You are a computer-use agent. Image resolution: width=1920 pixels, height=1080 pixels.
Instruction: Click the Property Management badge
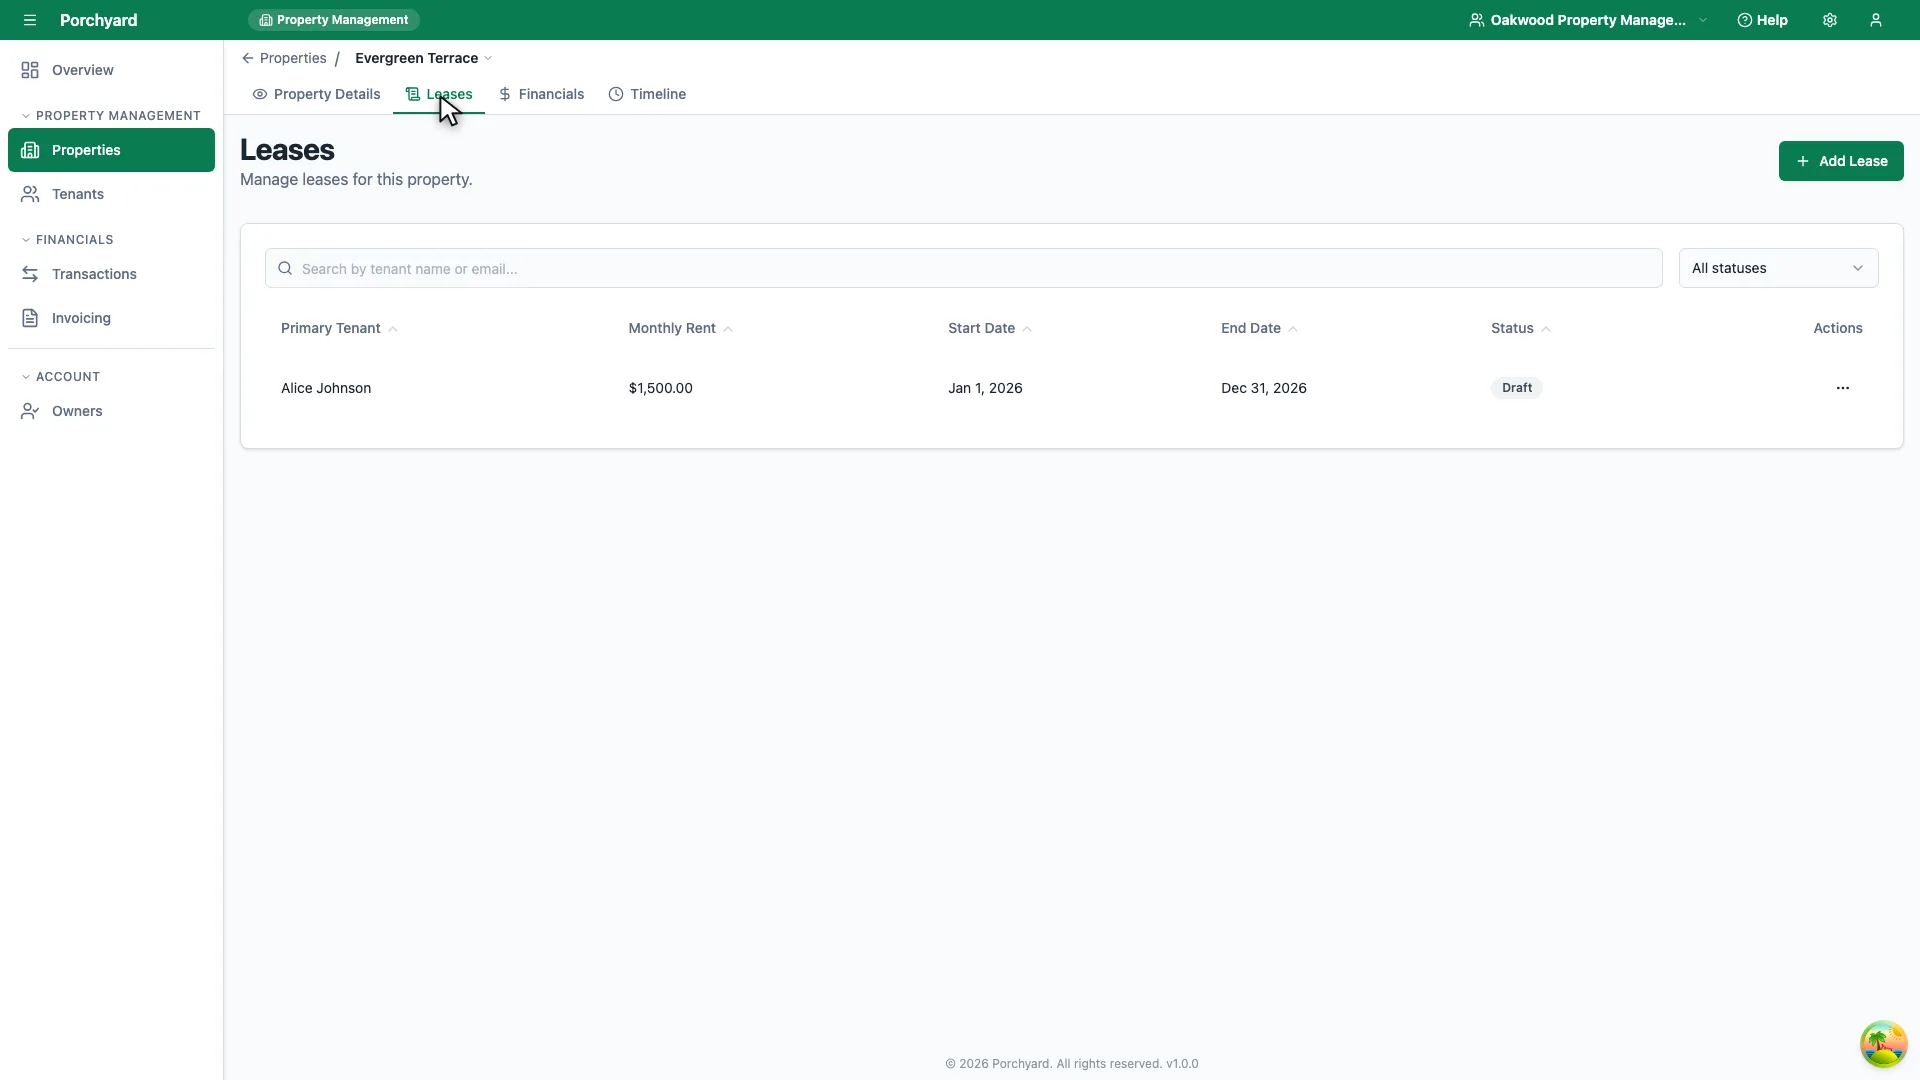(334, 20)
